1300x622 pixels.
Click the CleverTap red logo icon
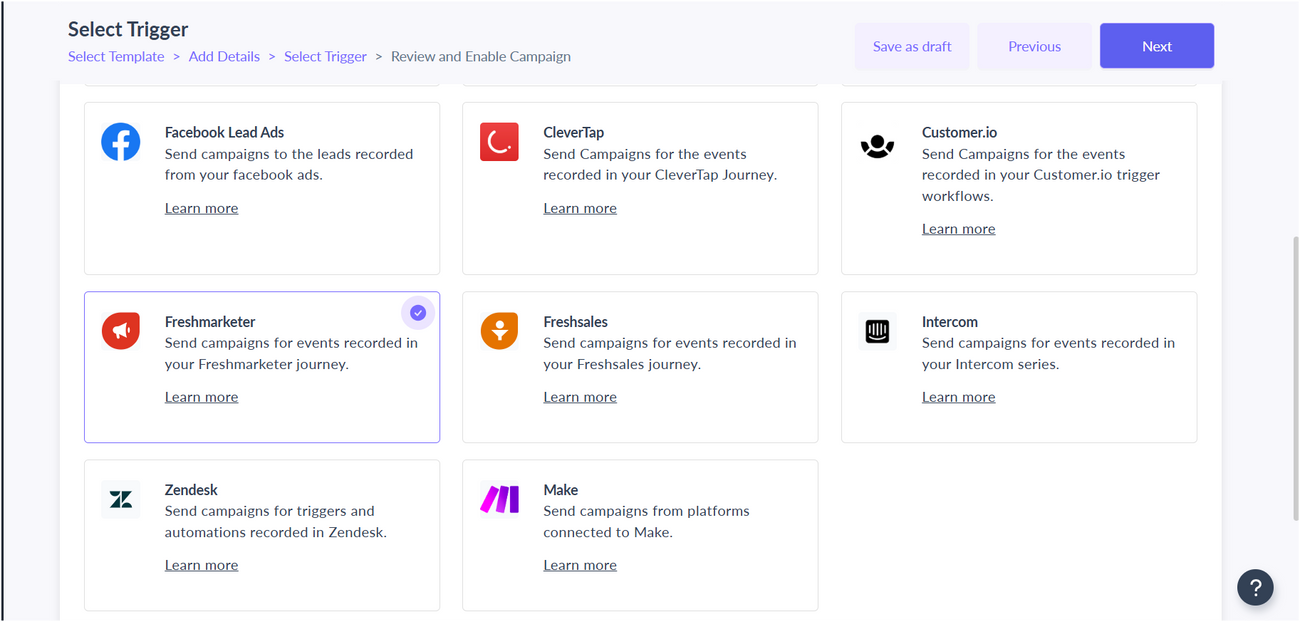pos(499,142)
